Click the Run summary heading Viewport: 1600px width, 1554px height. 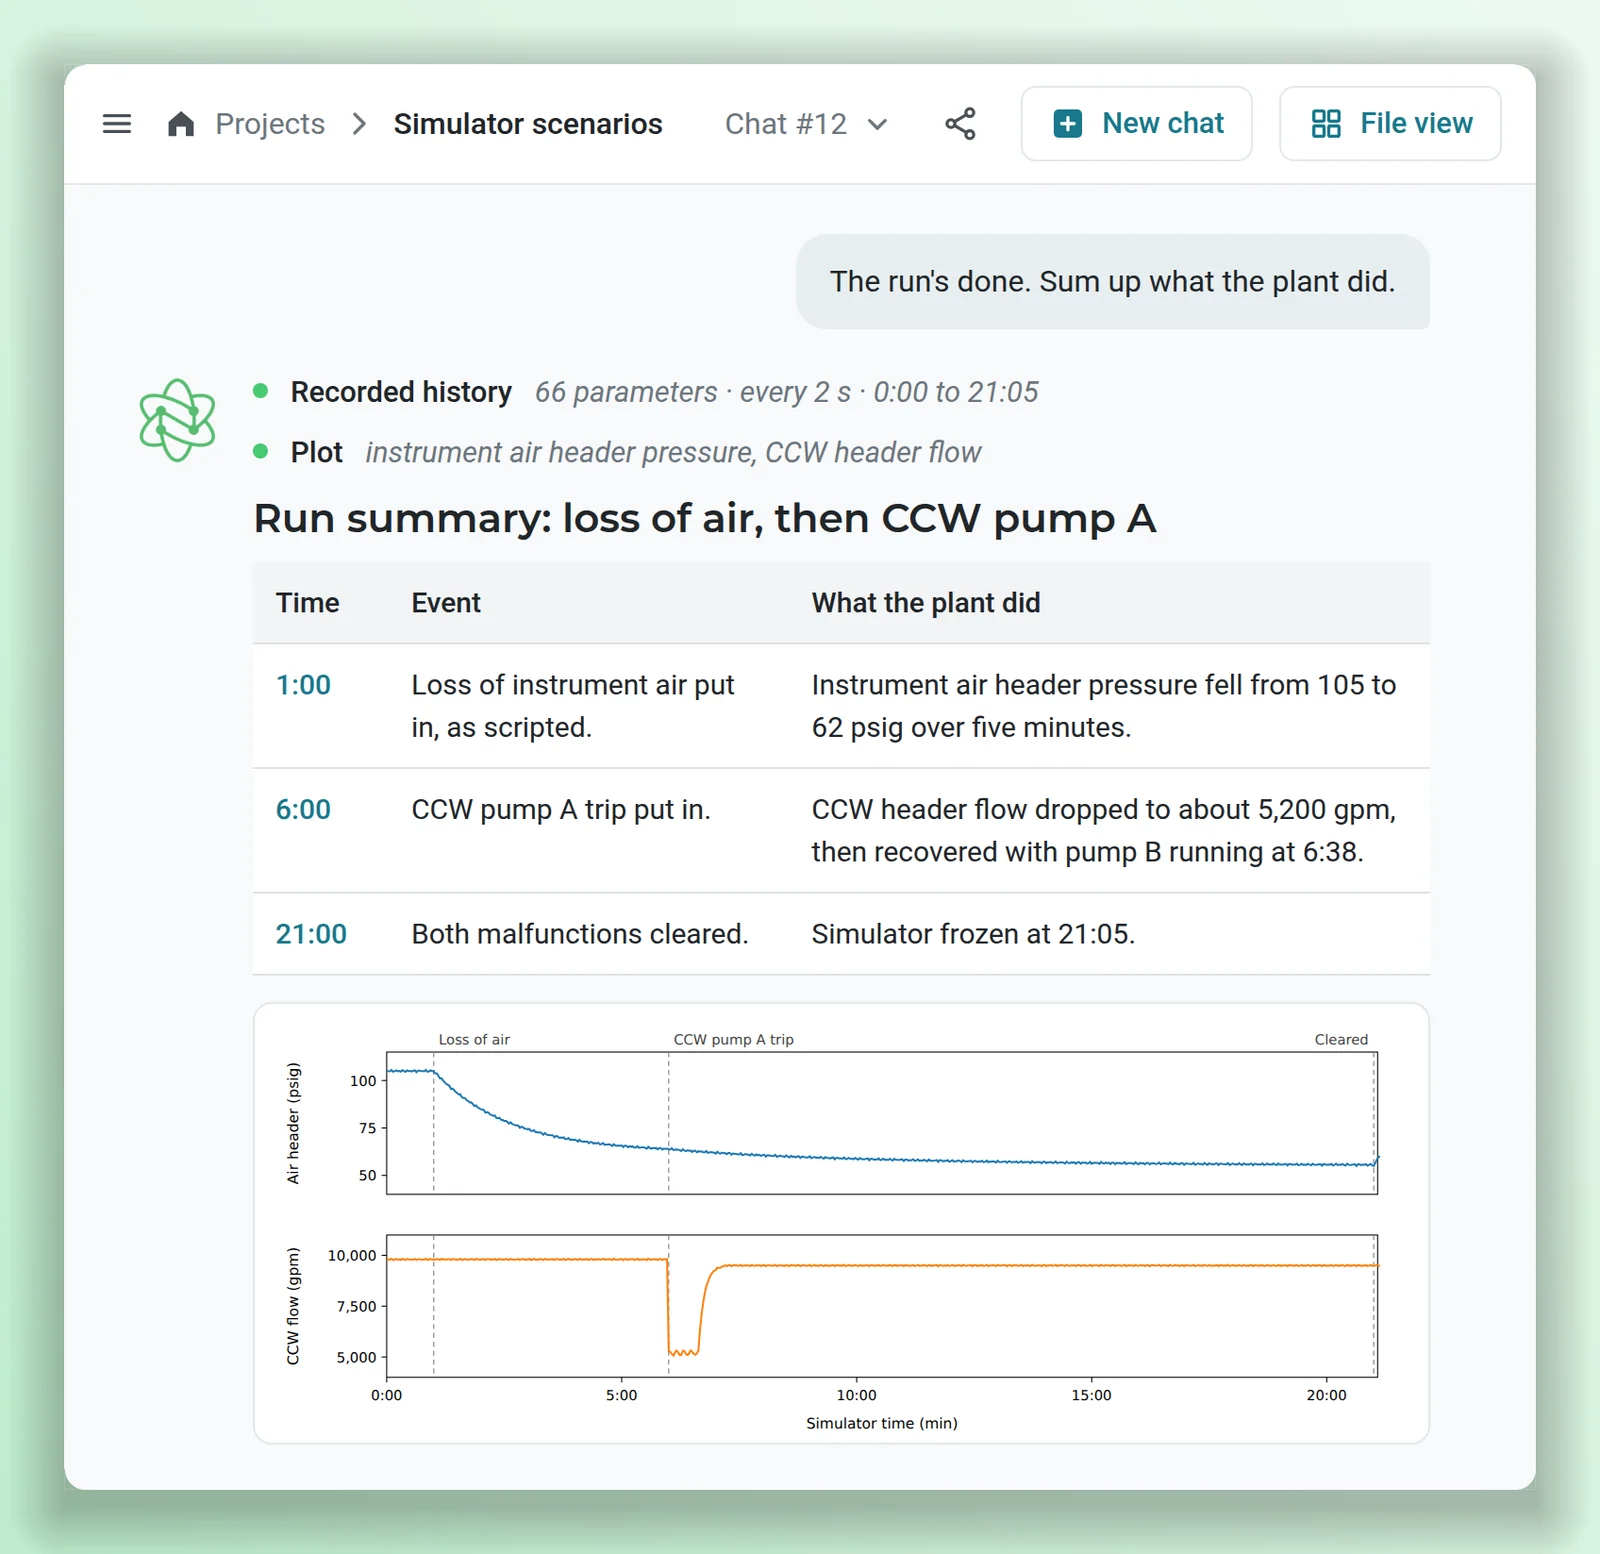click(x=704, y=518)
